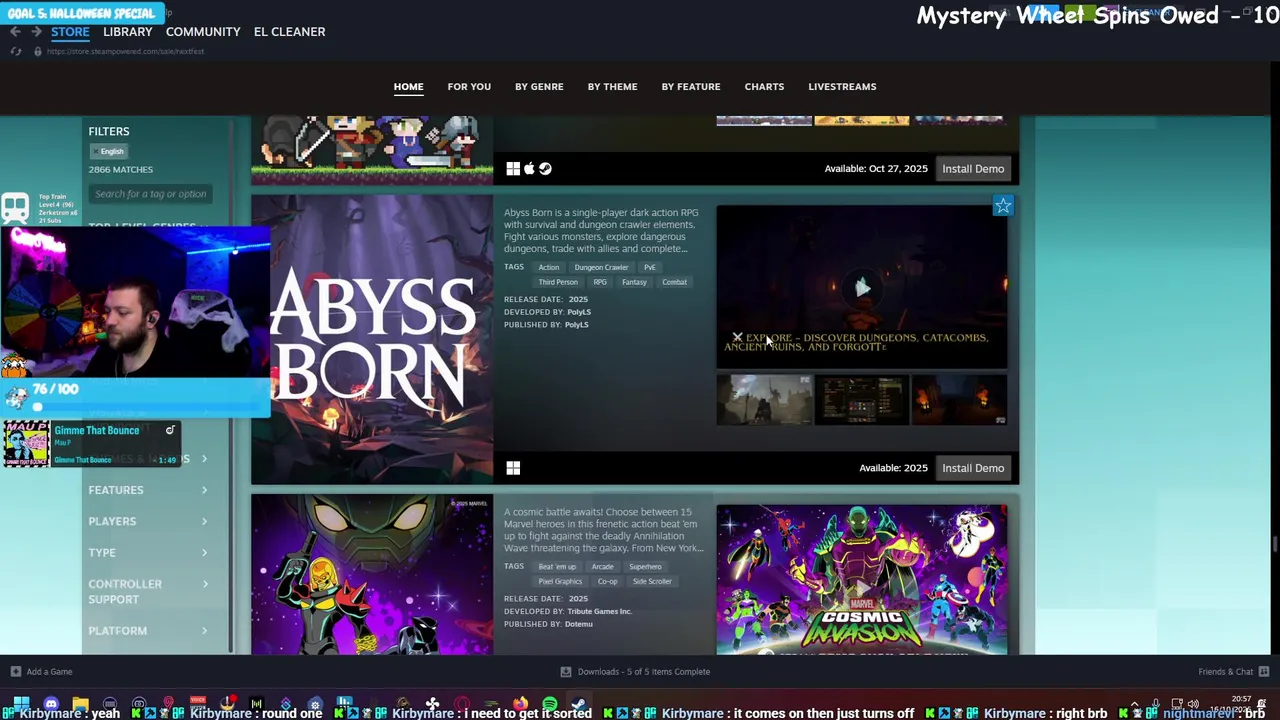This screenshot has width=1280, height=720.
Task: Click the Apple platform icon on pixel-art game card
Action: 529,169
